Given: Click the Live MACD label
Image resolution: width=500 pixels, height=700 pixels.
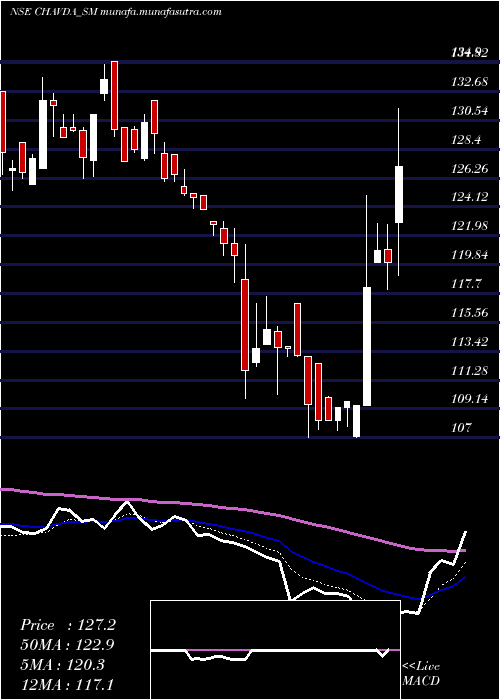Looking at the screenshot, I should [x=421, y=673].
